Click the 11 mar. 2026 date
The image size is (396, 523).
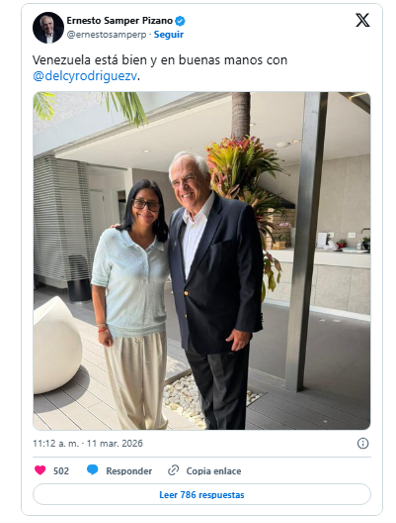114,443
